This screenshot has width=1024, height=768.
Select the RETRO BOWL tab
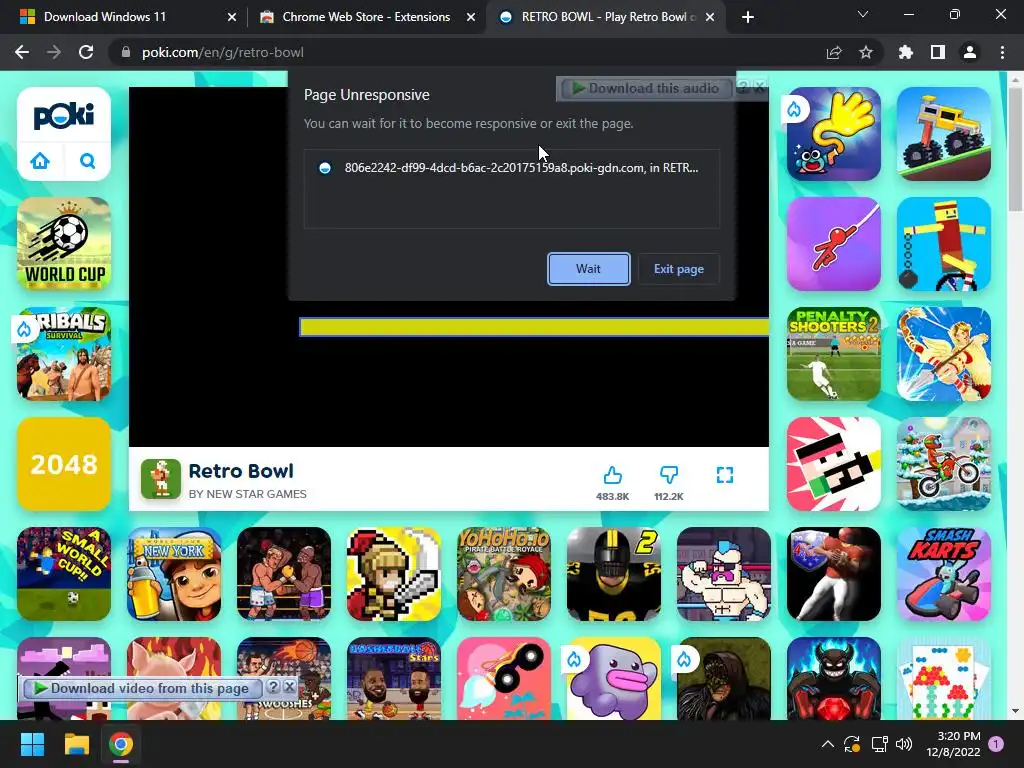[607, 17]
